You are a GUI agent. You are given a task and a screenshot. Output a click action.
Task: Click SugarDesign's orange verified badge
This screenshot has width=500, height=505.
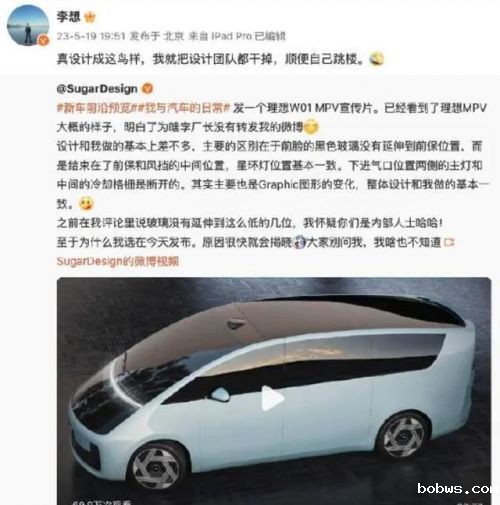tap(148, 89)
